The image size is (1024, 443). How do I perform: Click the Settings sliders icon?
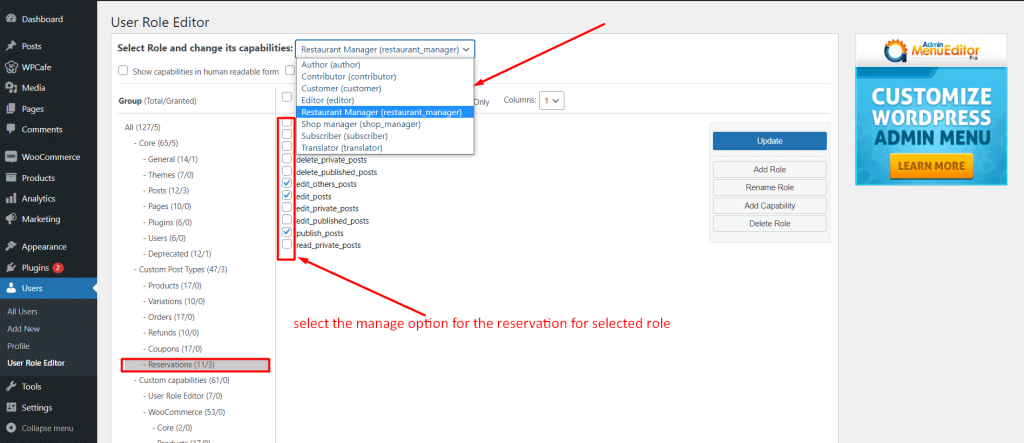[x=10, y=408]
